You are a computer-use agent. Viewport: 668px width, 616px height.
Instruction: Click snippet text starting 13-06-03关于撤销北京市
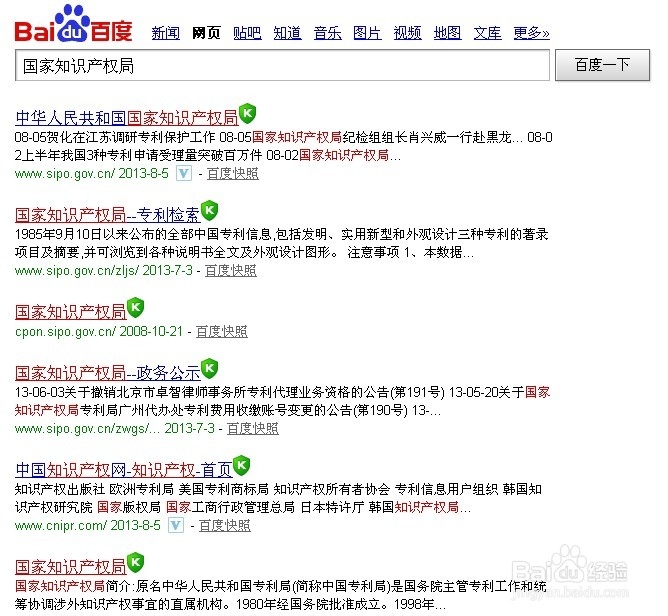pos(282,401)
